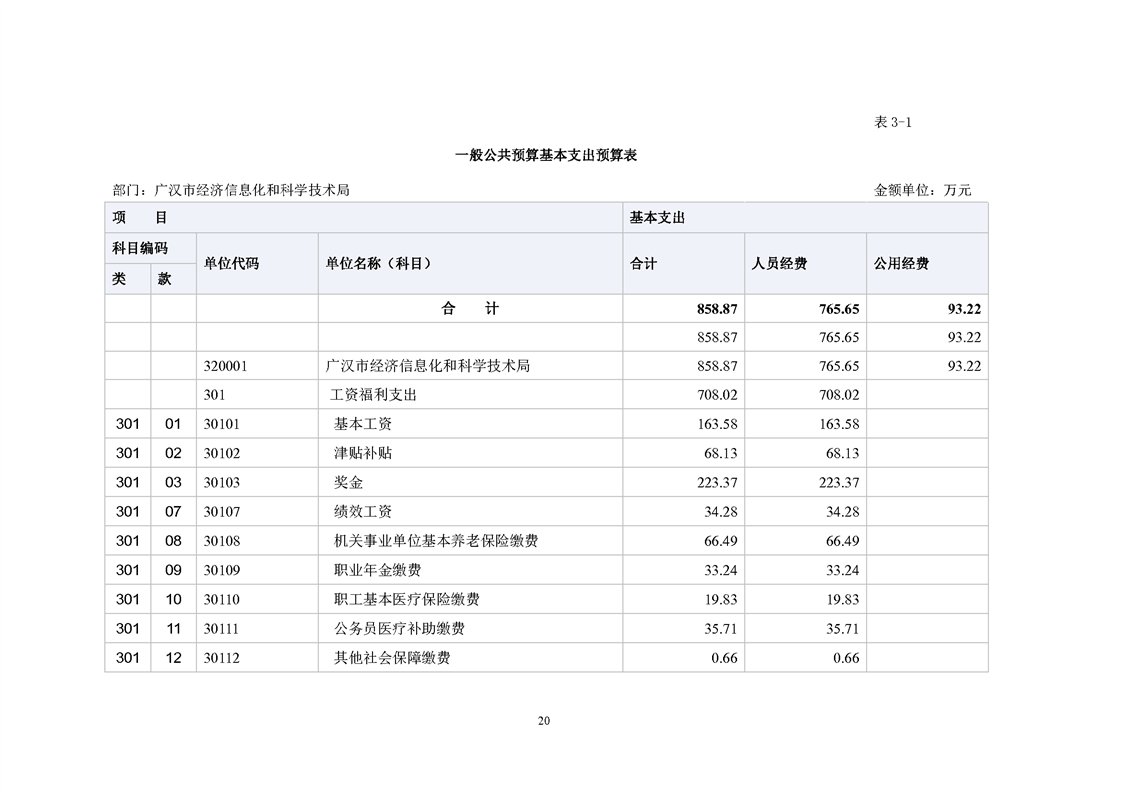Click code 30109
Image resolution: width=1122 pixels, height=793 pixels.
pos(222,571)
